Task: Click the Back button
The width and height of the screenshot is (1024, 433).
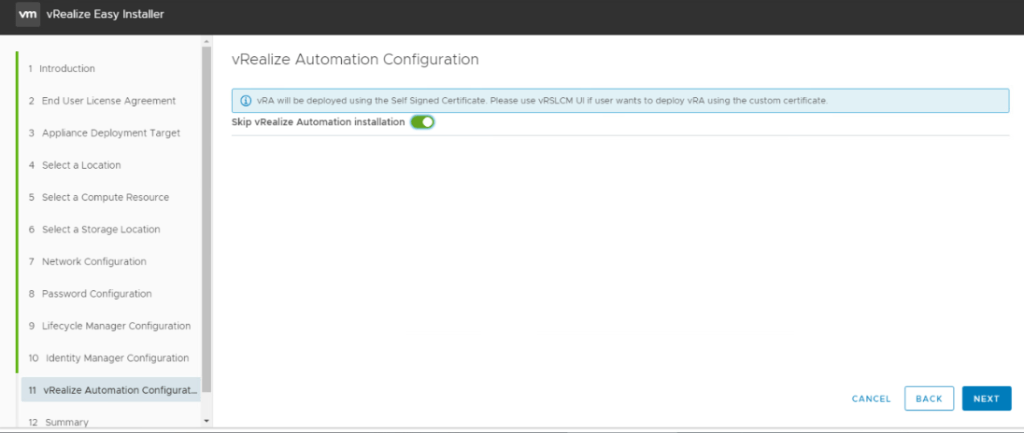Action: click(928, 398)
